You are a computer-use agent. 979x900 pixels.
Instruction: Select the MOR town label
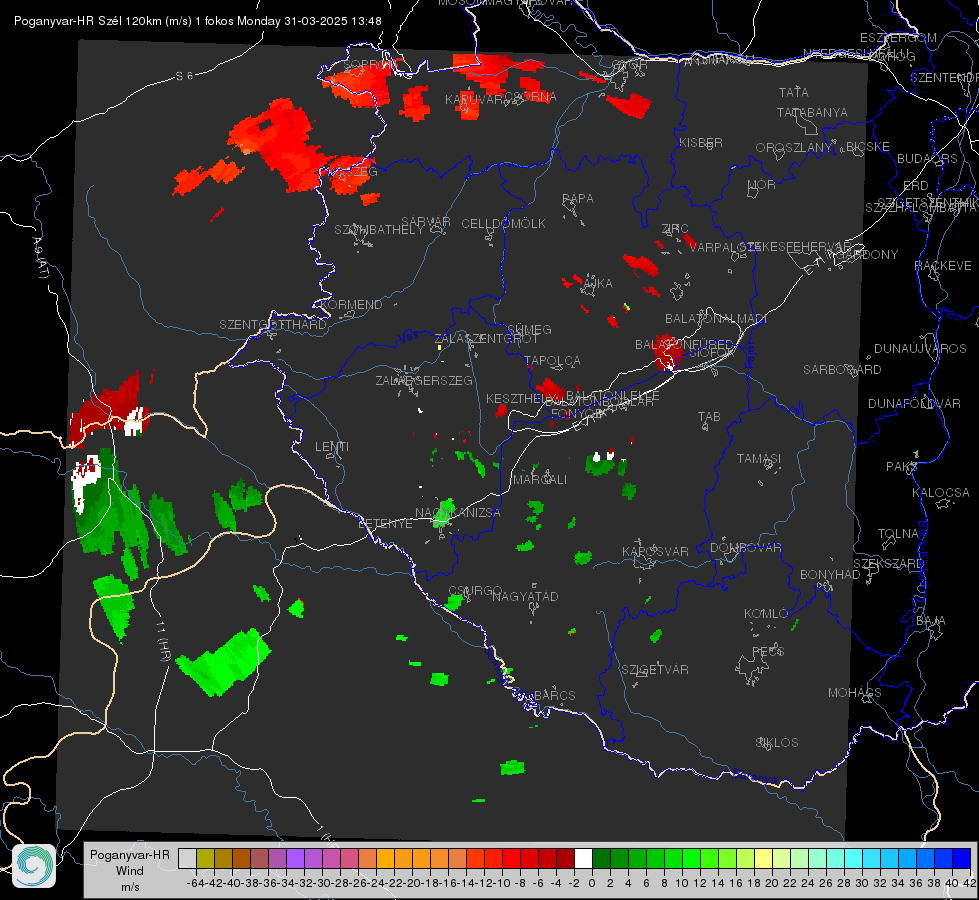click(x=762, y=185)
